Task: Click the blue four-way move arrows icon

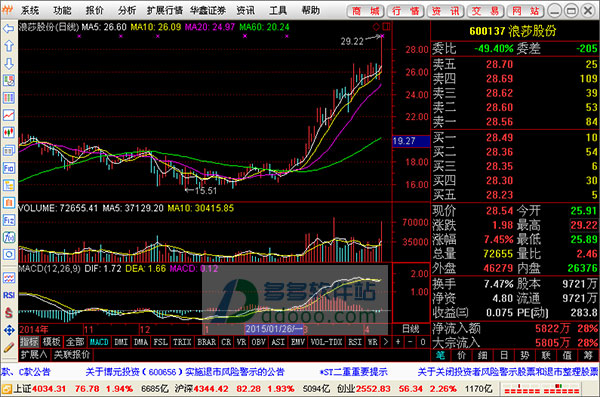Action: (x=8, y=330)
